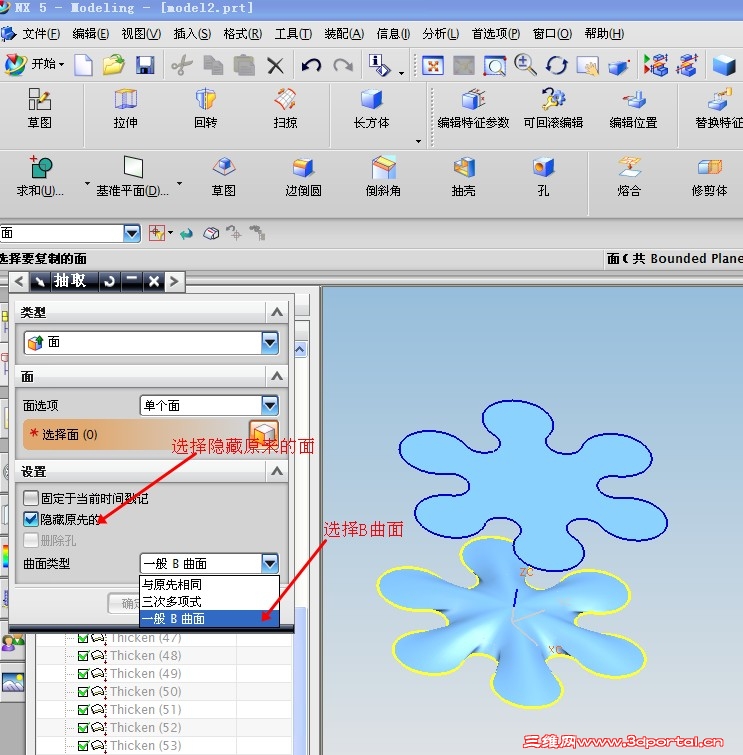The height and width of the screenshot is (755, 743).
Task: Create a 长方体 block
Action: (371, 109)
